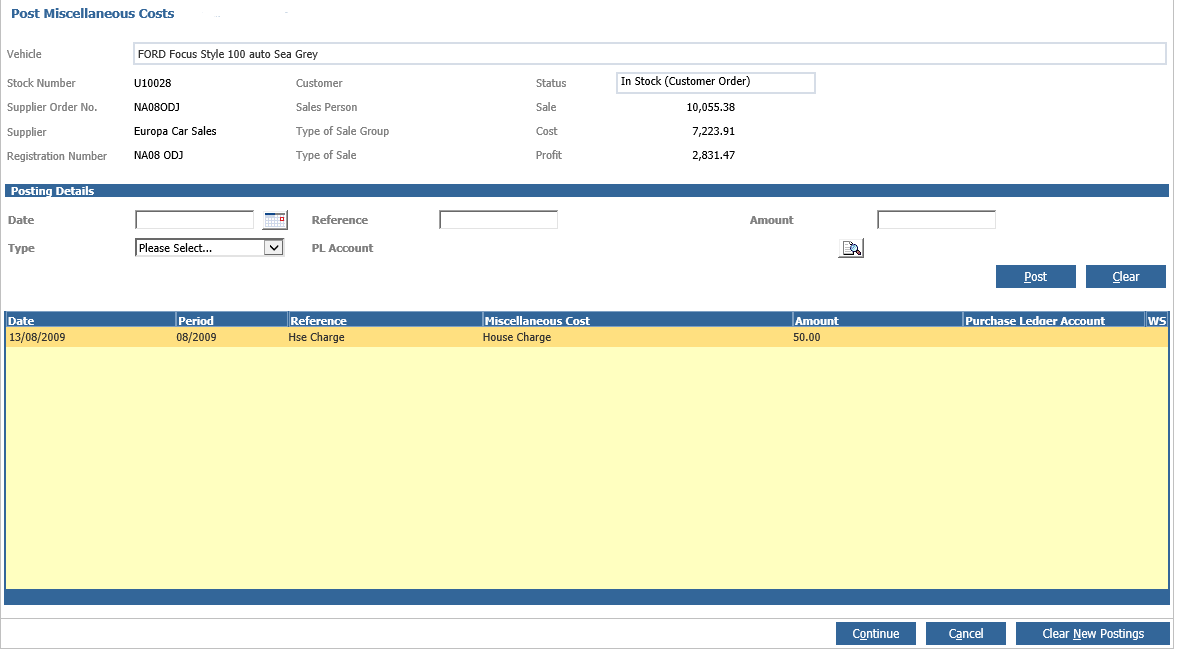Sort by Purchase Ledger Account column header
Image resolution: width=1180 pixels, height=653 pixels.
1054,320
